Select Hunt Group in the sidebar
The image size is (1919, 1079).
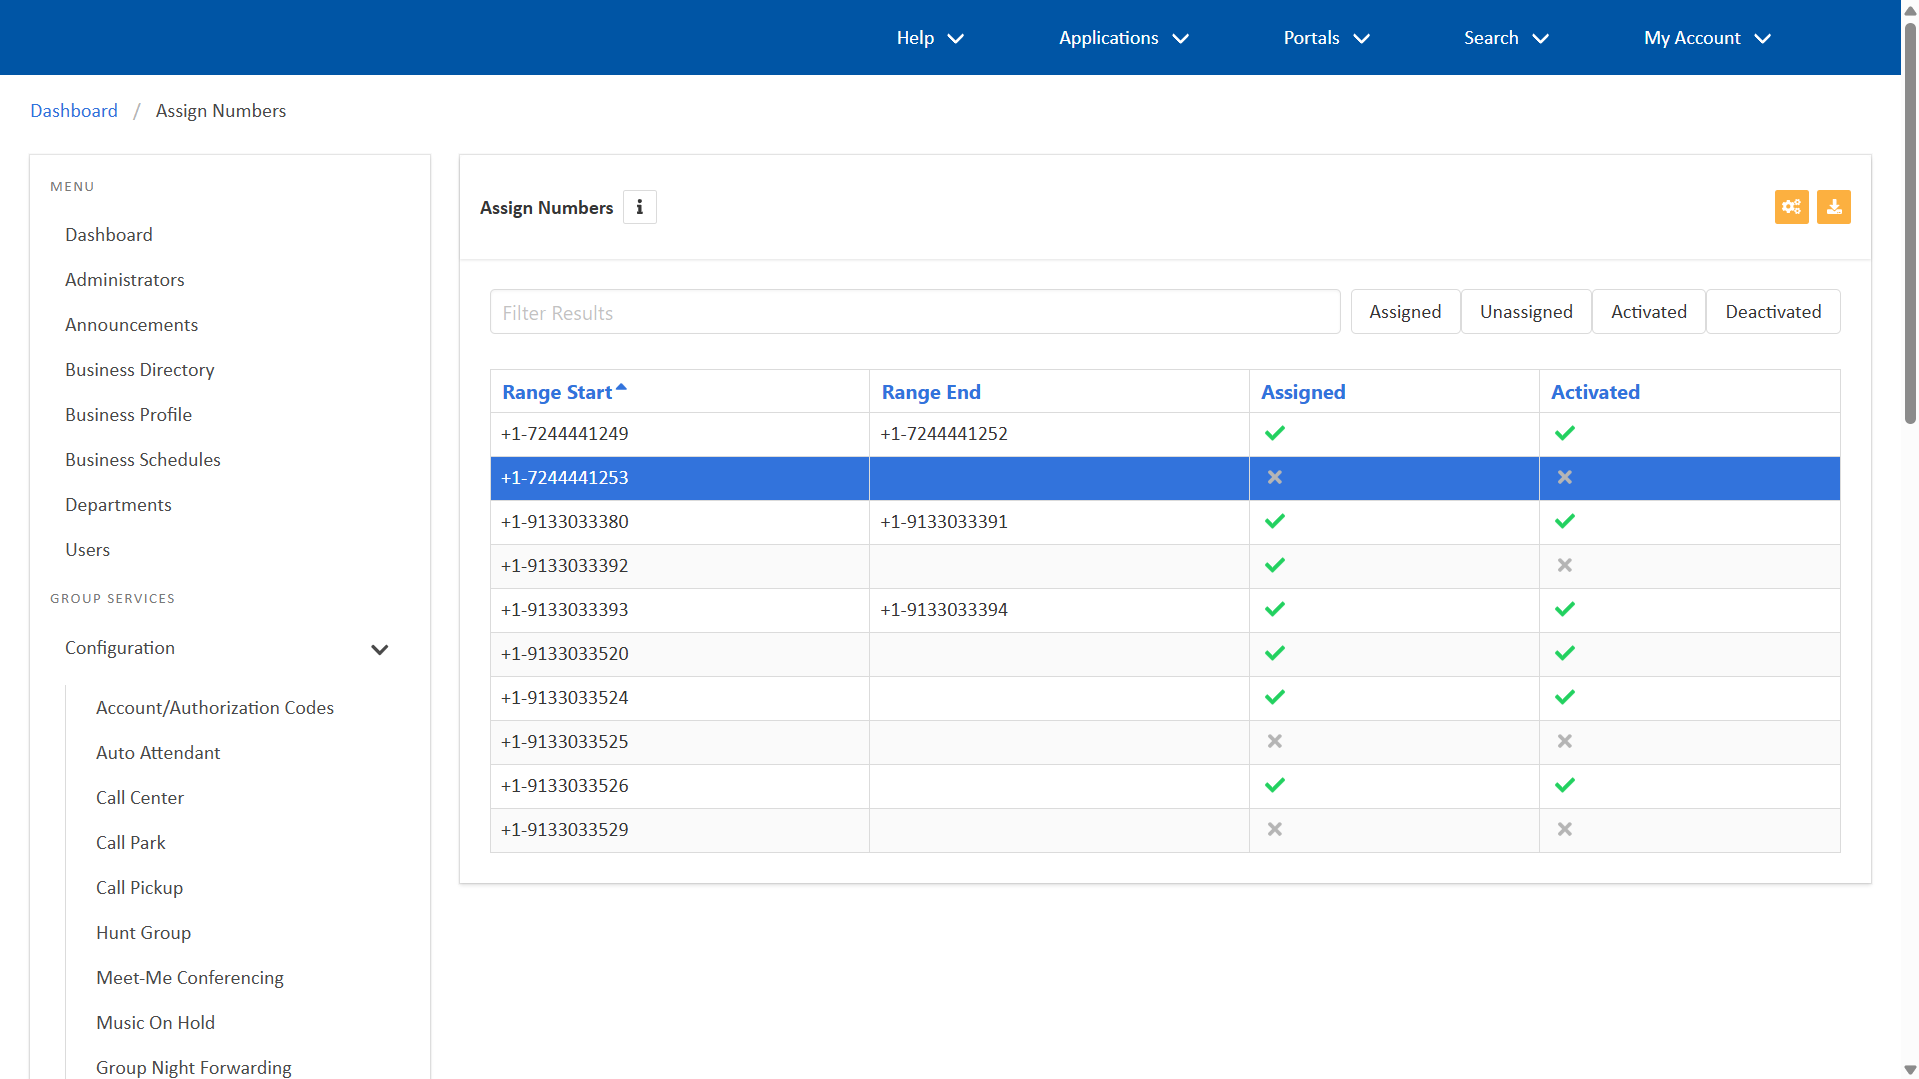(x=143, y=933)
